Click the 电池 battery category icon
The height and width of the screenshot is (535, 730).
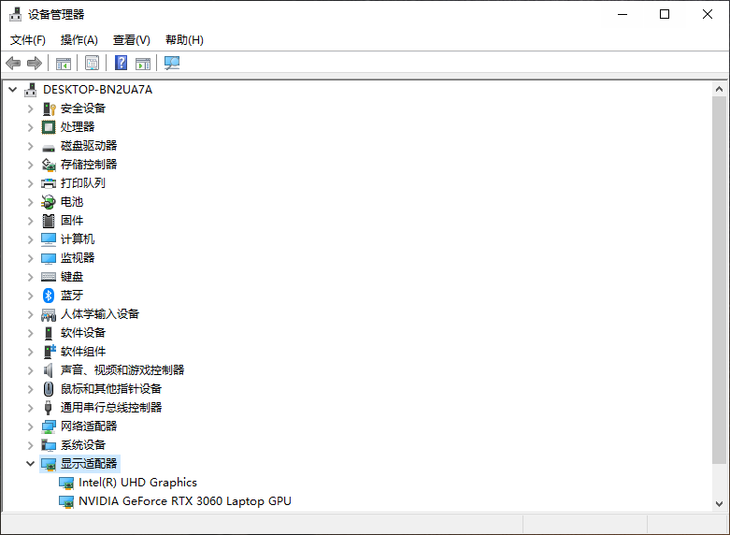49,202
